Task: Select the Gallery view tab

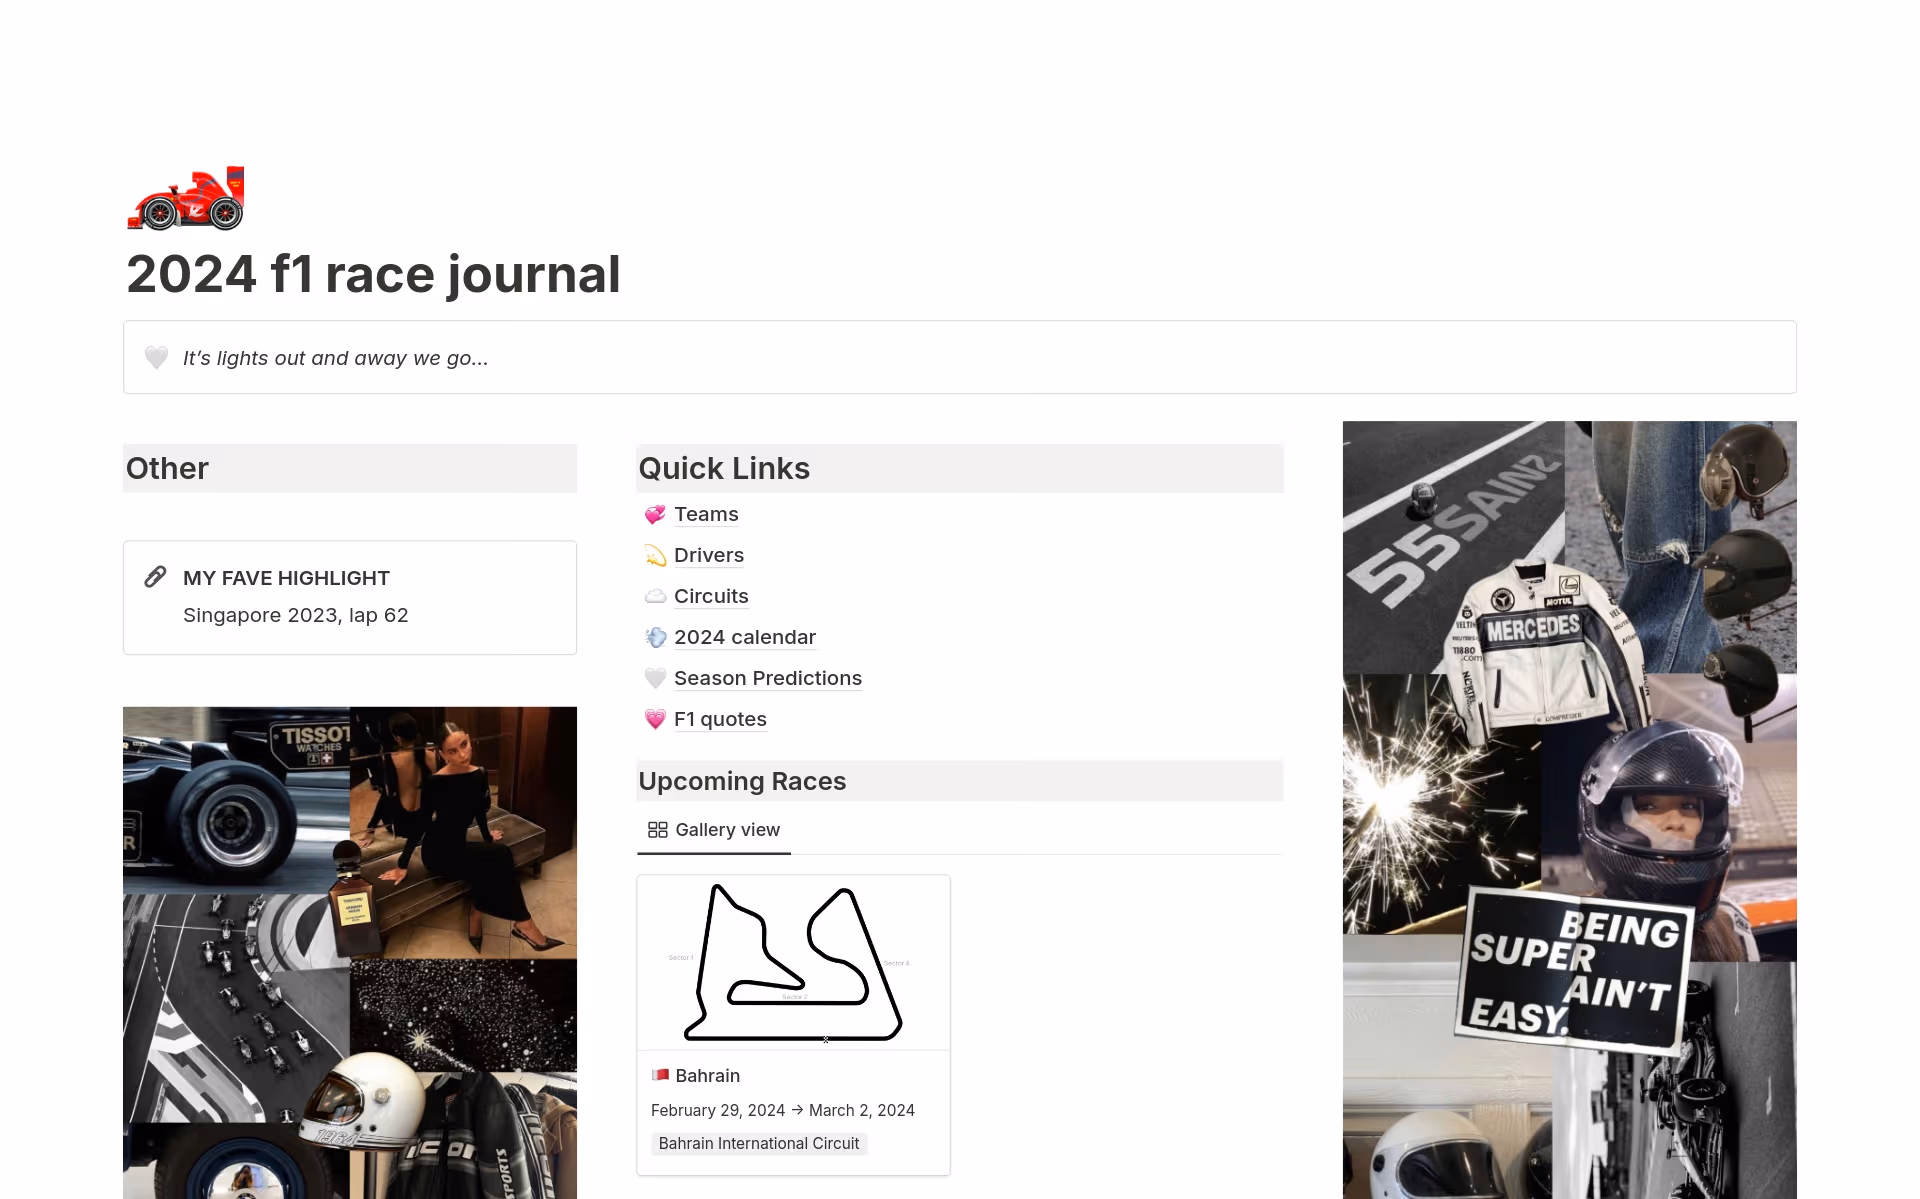Action: (x=714, y=830)
